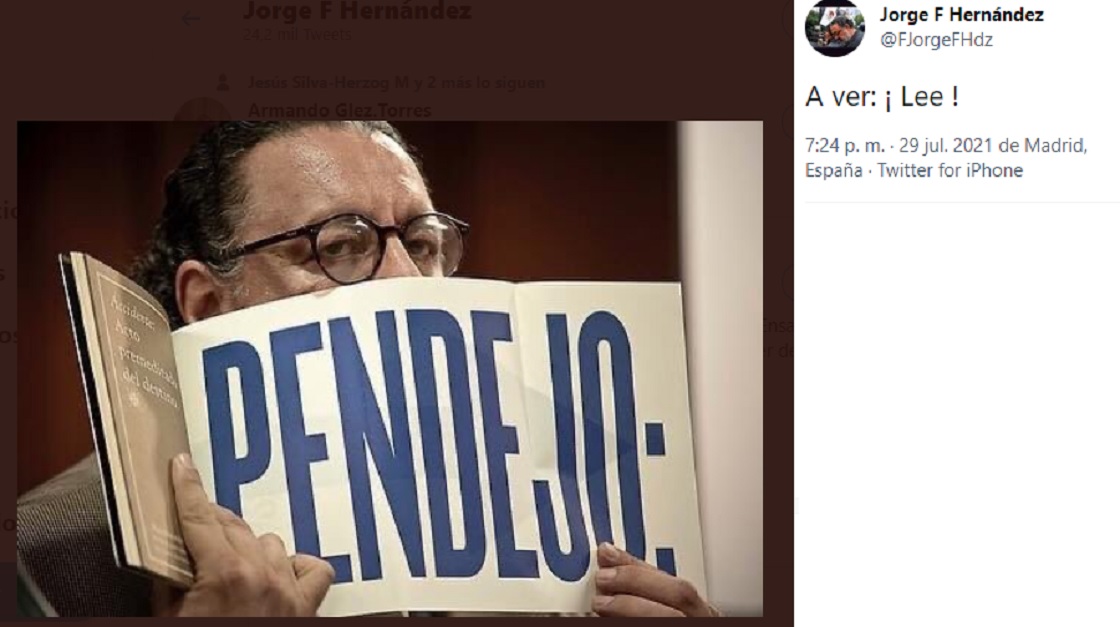Click the tweet text 'A ver: ¡ Lee !'
The image size is (1120, 627).
coord(881,96)
